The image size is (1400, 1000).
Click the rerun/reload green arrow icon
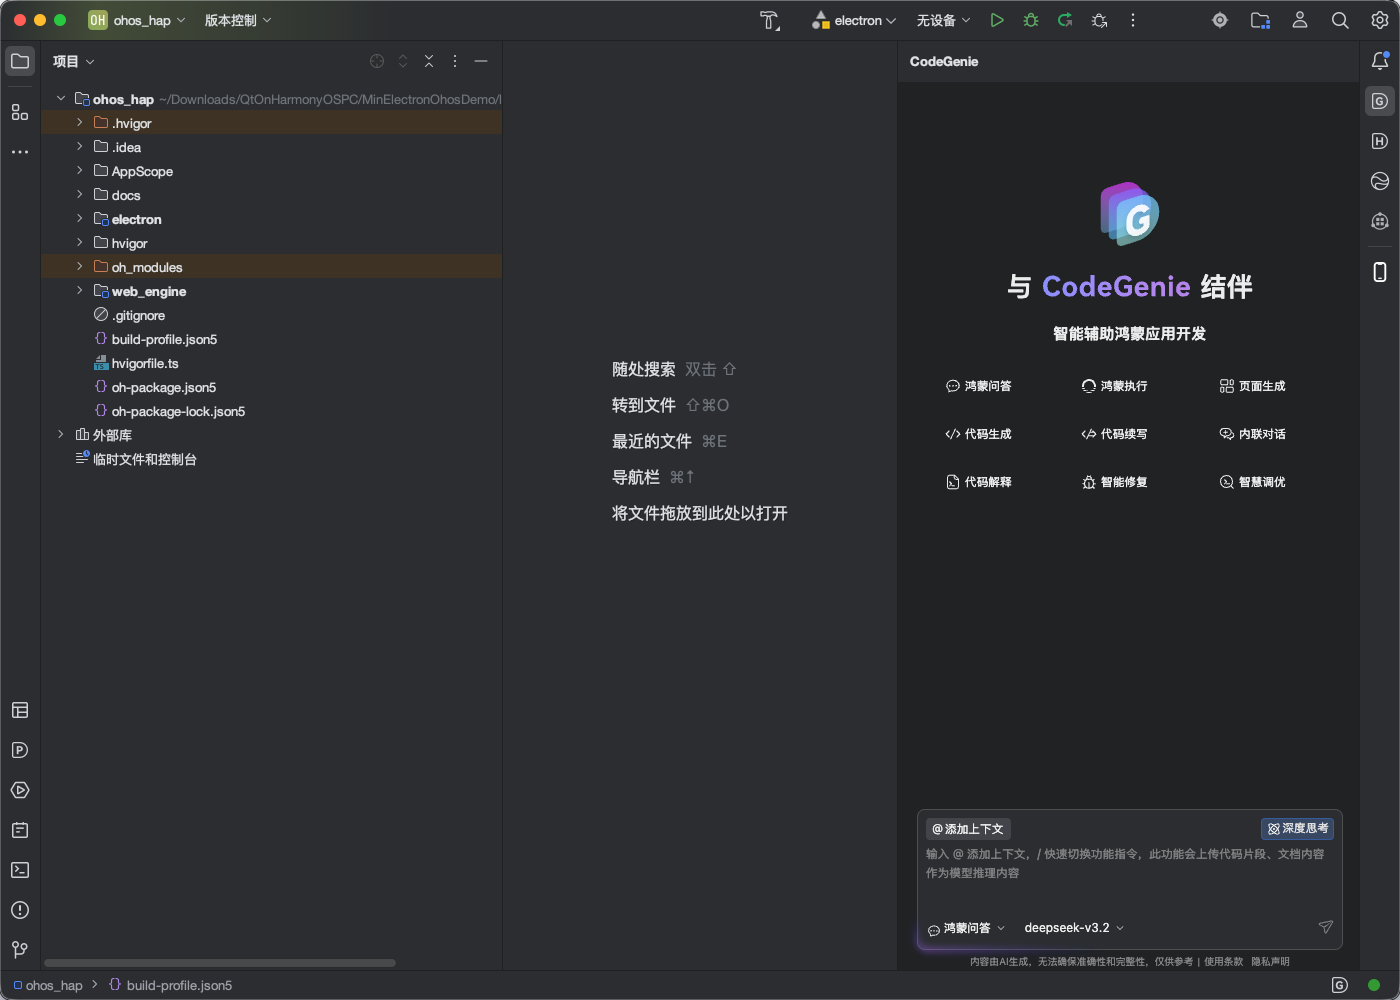click(1065, 20)
